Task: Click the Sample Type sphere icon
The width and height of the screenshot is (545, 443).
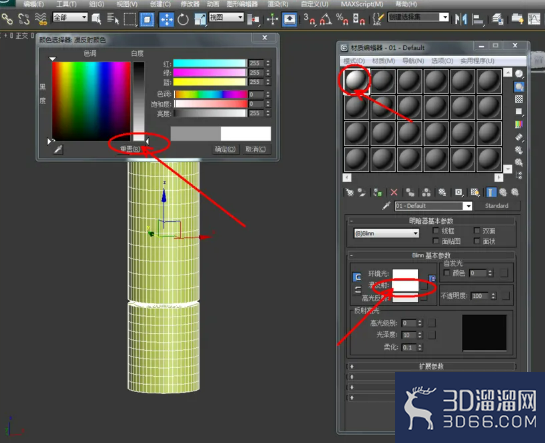Action: (x=519, y=74)
